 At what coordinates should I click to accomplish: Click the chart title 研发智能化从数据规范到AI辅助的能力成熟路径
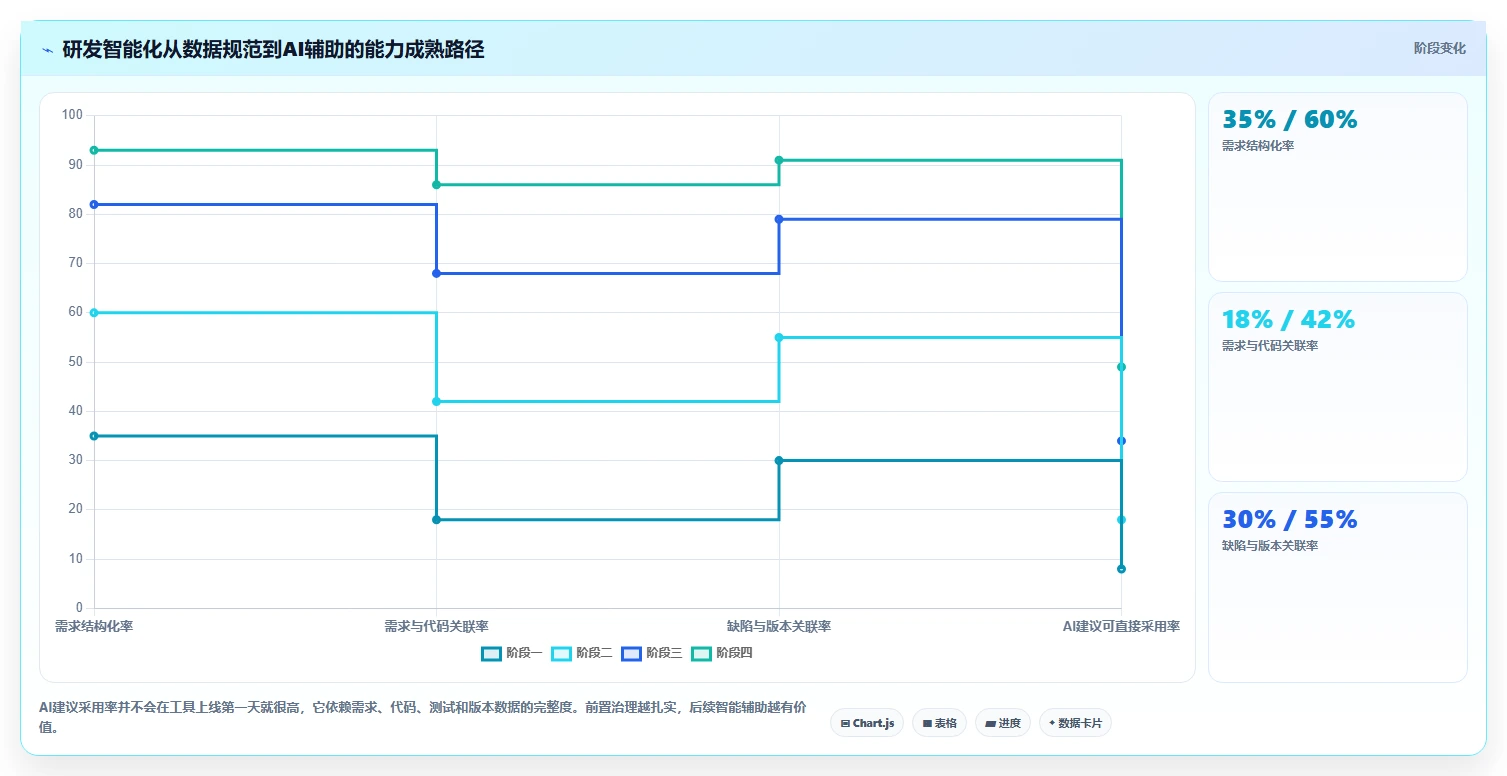coord(273,49)
